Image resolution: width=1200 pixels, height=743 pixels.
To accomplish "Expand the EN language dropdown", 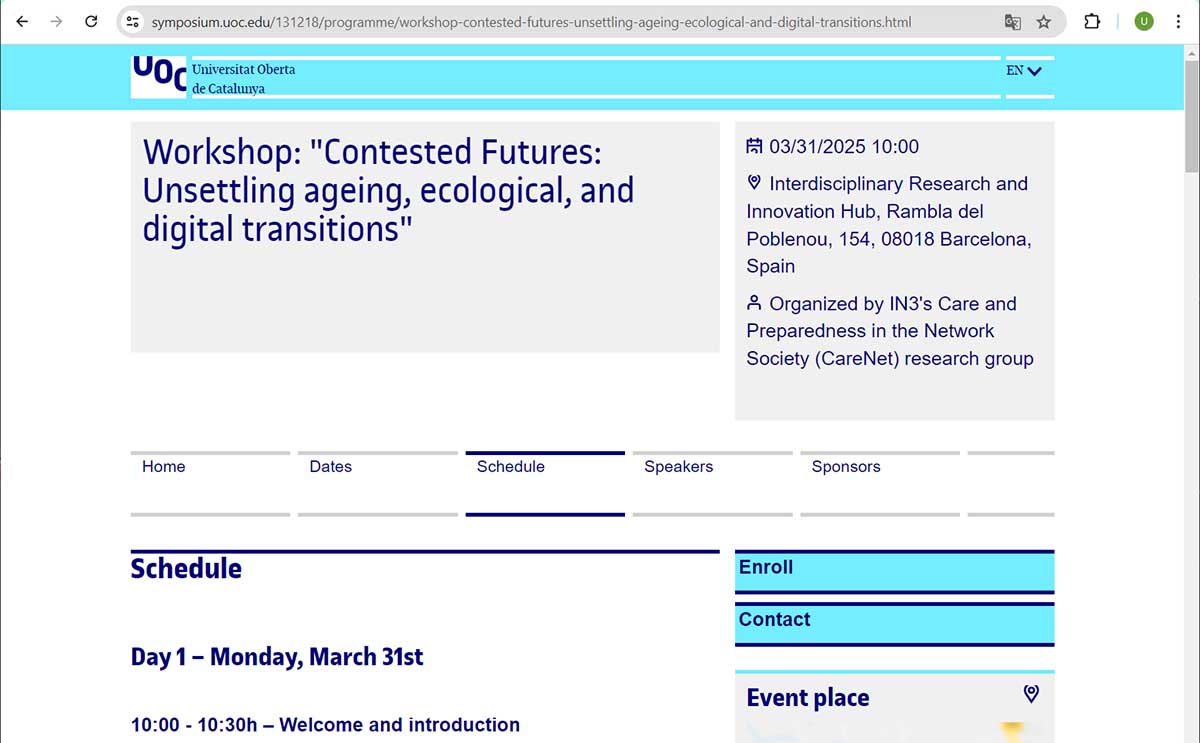I will pyautogui.click(x=1024, y=71).
